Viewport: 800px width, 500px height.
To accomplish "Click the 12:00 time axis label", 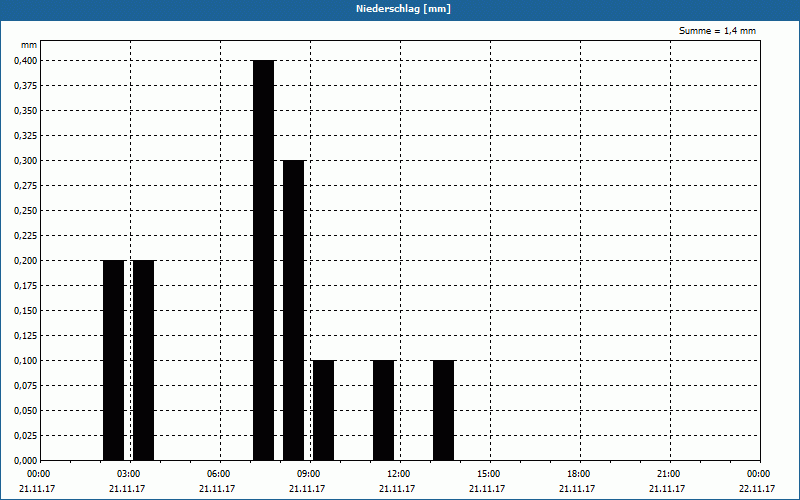I will click(398, 474).
